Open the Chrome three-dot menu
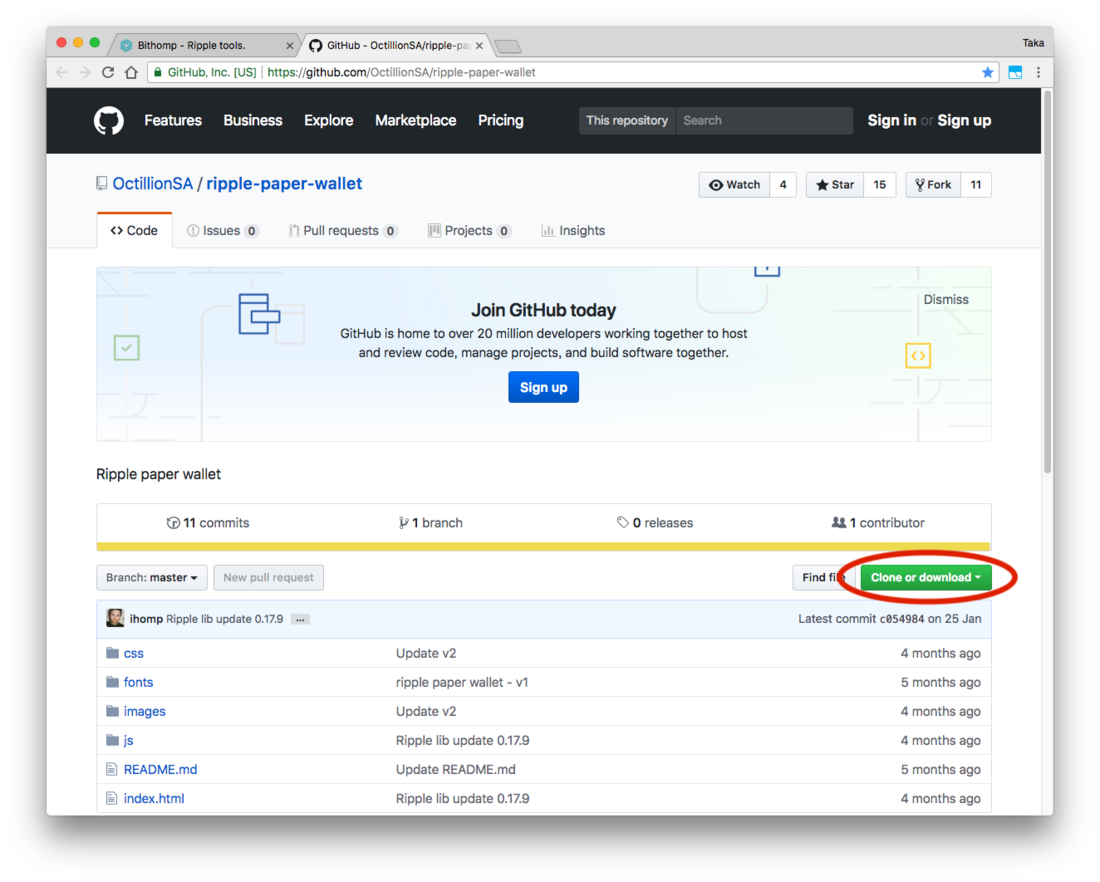 coord(1038,72)
